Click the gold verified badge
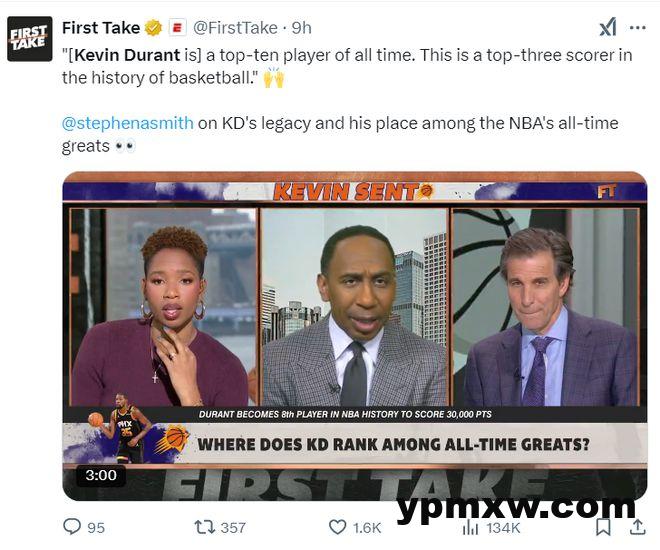 pos(154,28)
